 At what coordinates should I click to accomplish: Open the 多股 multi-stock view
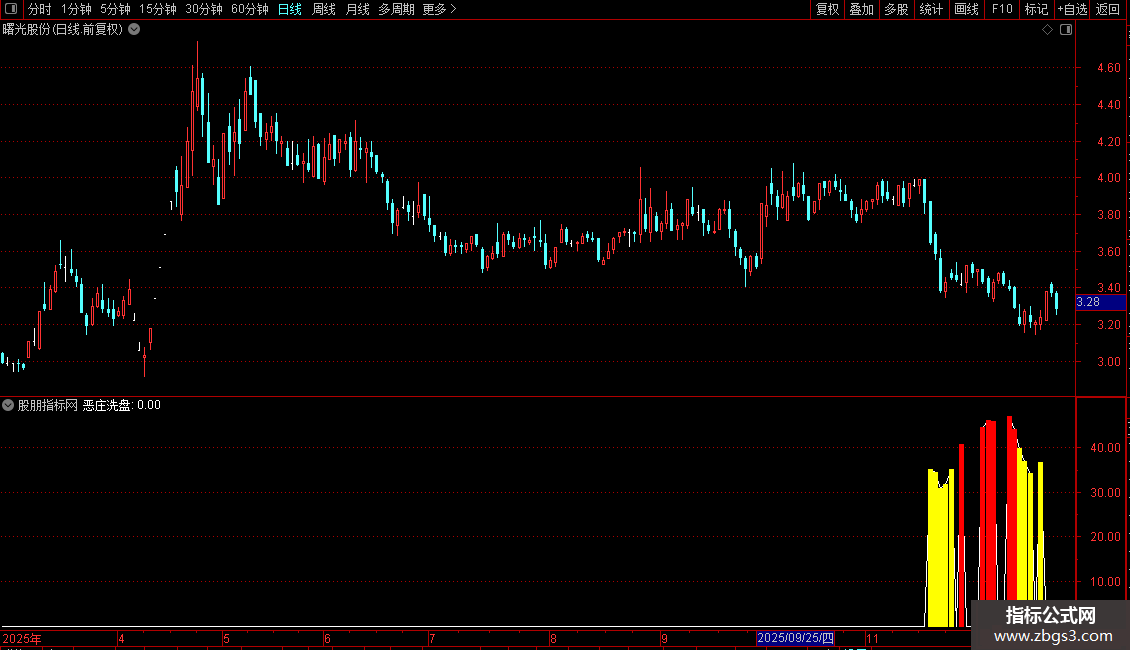tap(896, 9)
